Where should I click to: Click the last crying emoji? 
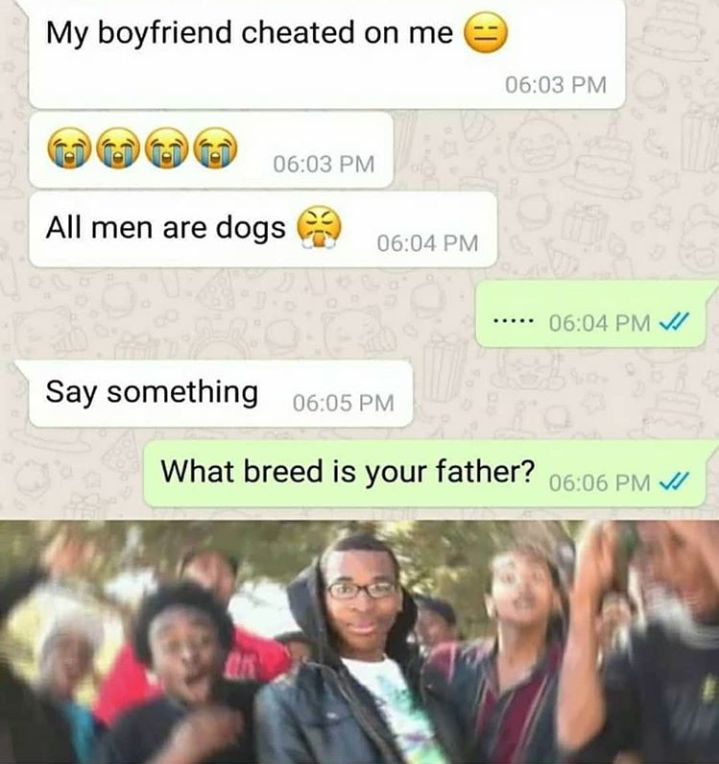coord(216,148)
